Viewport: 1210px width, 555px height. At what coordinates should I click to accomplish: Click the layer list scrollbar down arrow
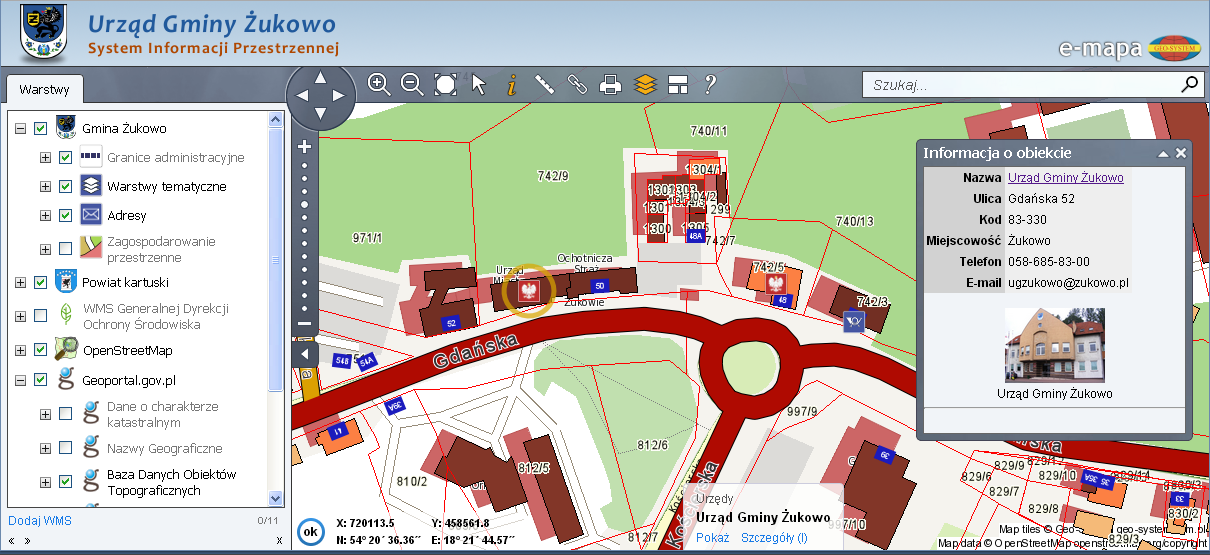pos(276,497)
